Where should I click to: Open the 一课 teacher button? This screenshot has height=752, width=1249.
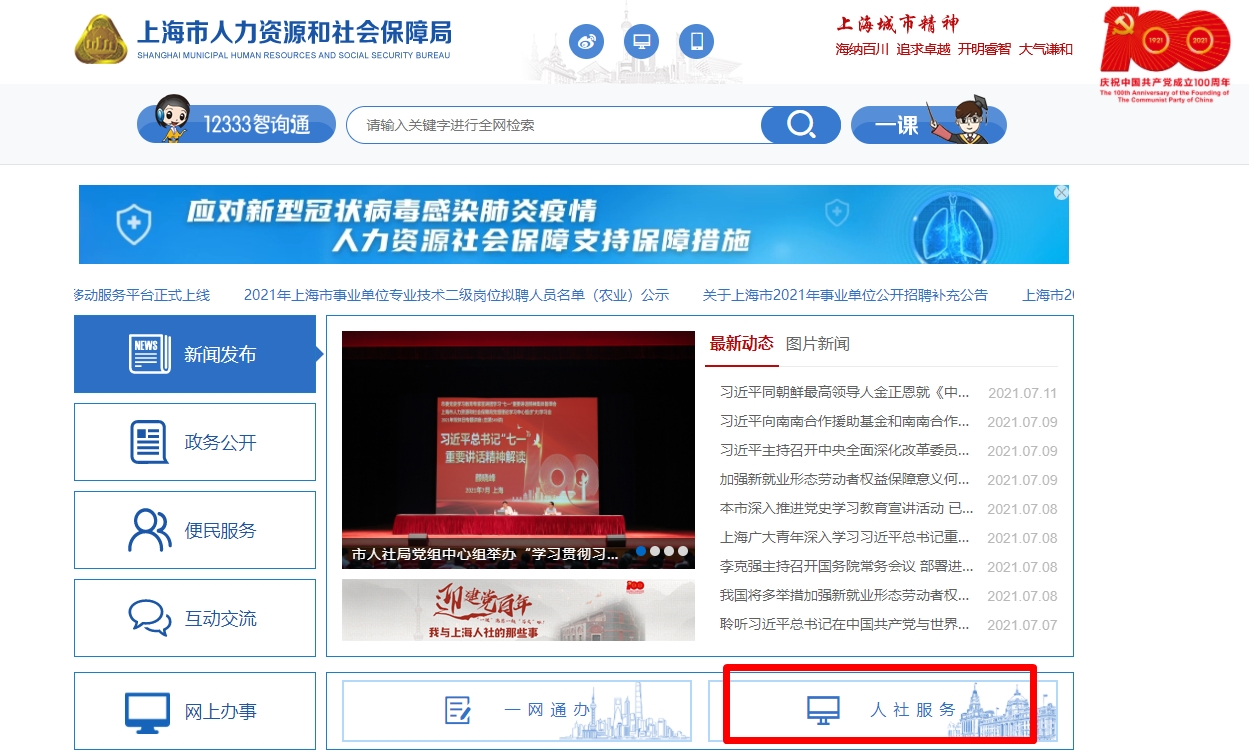[927, 124]
